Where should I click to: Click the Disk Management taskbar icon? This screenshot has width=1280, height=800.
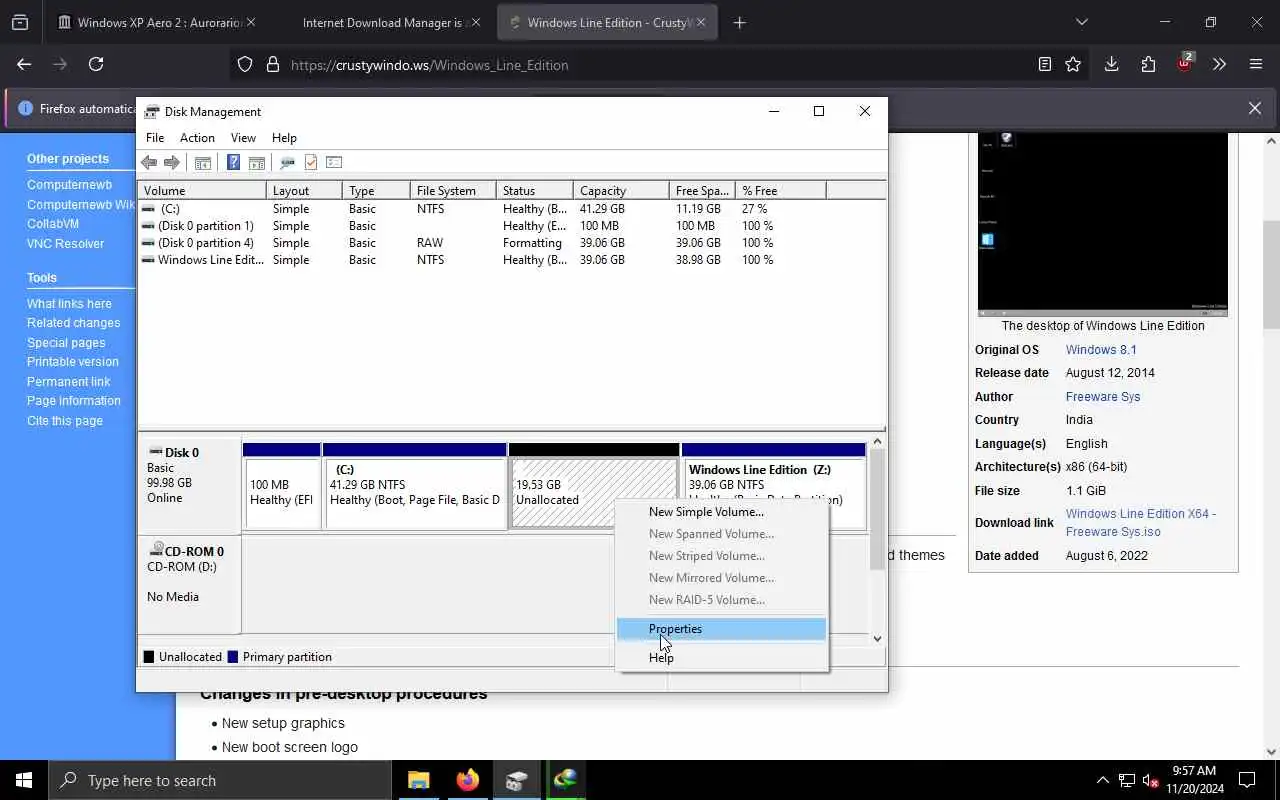coord(516,780)
